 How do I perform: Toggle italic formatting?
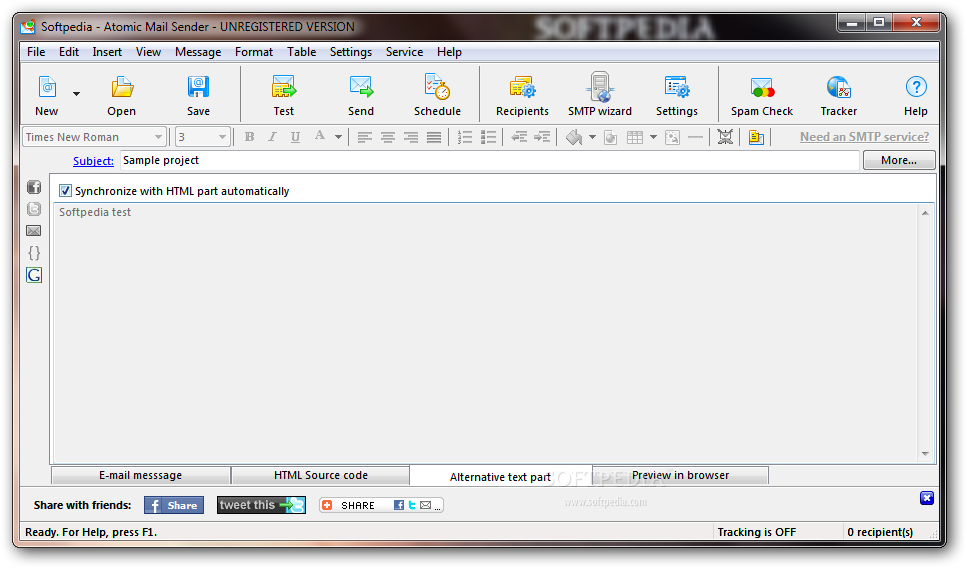click(272, 137)
